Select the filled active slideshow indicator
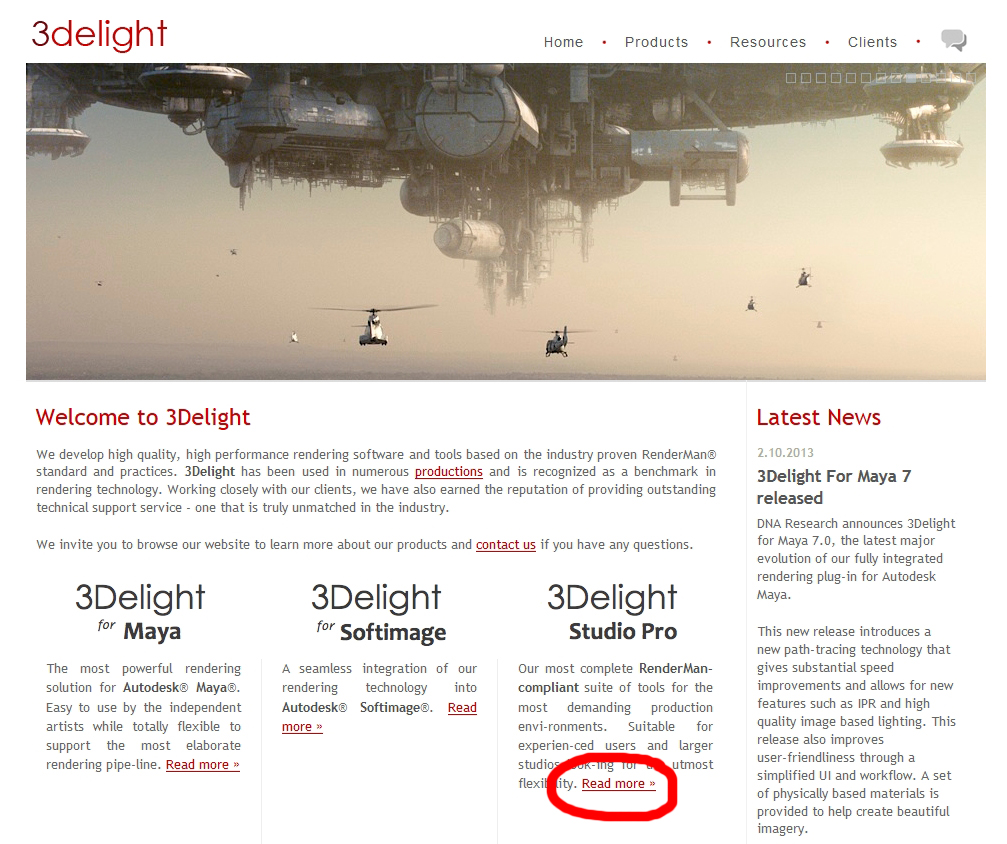This screenshot has height=844, width=1007. [x=911, y=78]
